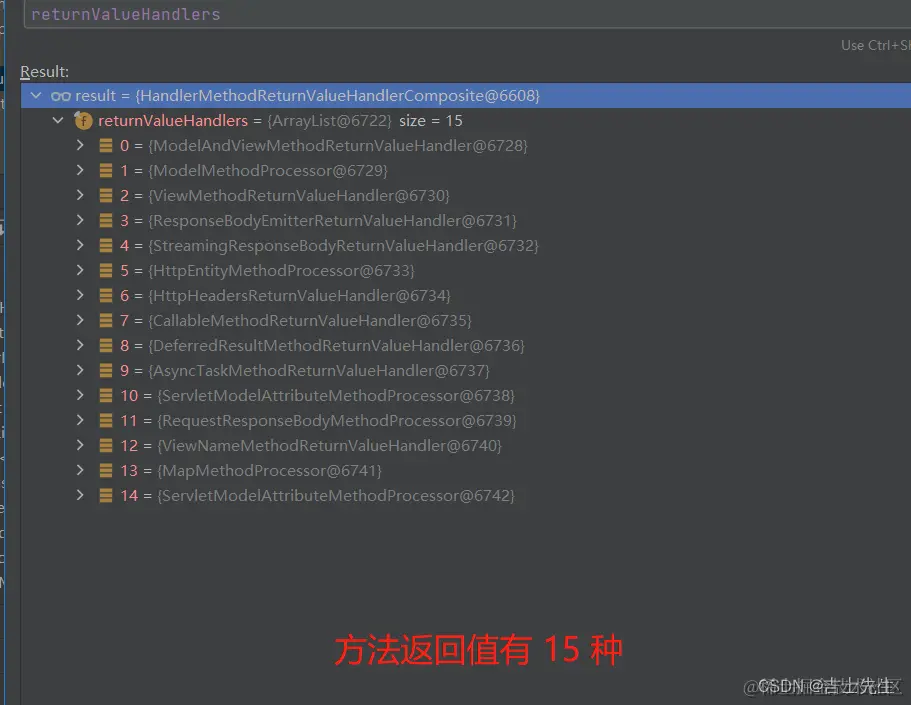The image size is (911, 705).
Task: Select text {ServletModelAttributeMethodProcessor@6742}
Action: [336, 495]
